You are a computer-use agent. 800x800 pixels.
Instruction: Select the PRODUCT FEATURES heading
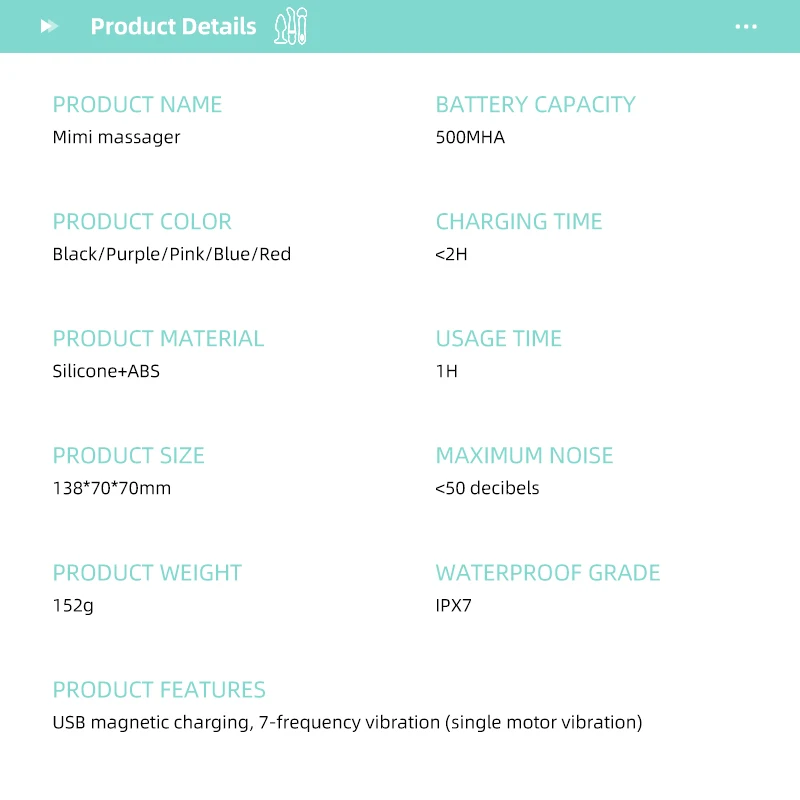159,689
